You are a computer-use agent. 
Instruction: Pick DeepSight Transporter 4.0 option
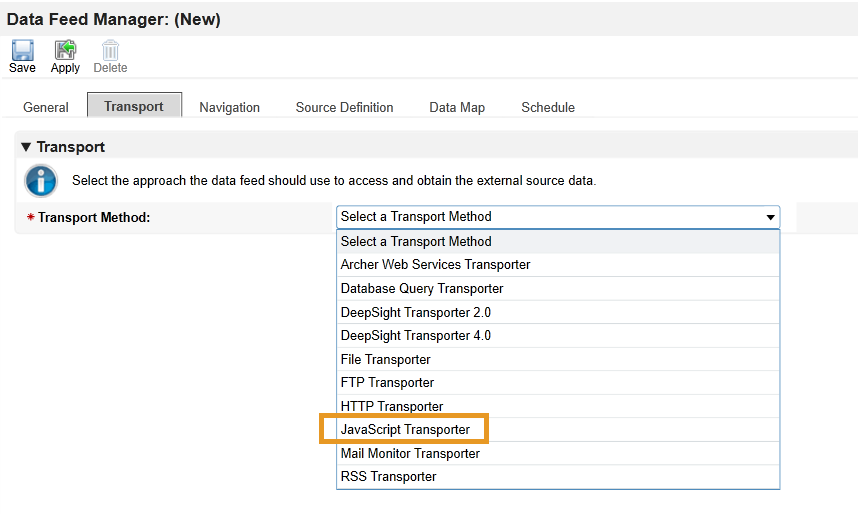point(558,336)
